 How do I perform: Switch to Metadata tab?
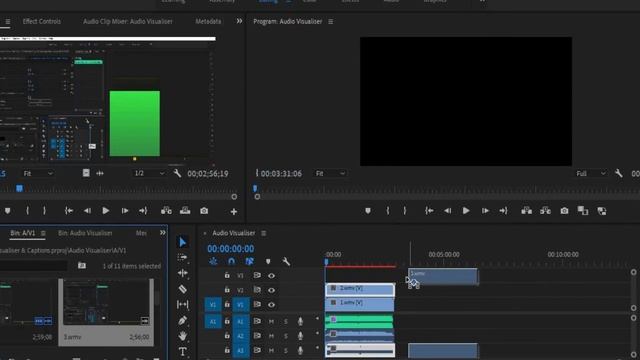pyautogui.click(x=208, y=21)
